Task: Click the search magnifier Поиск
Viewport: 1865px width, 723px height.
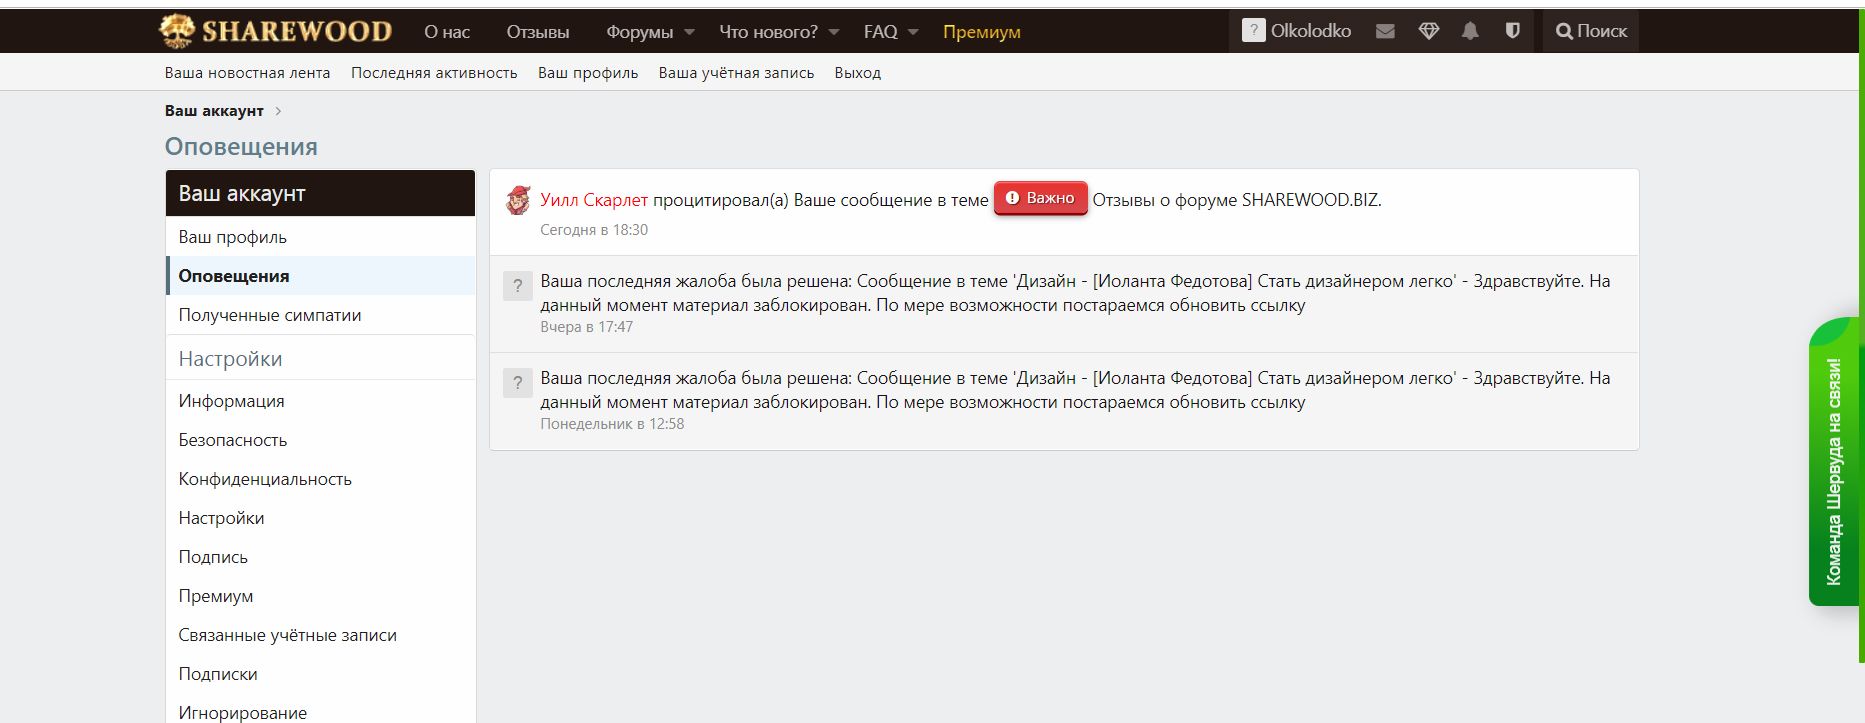Action: 1591,31
